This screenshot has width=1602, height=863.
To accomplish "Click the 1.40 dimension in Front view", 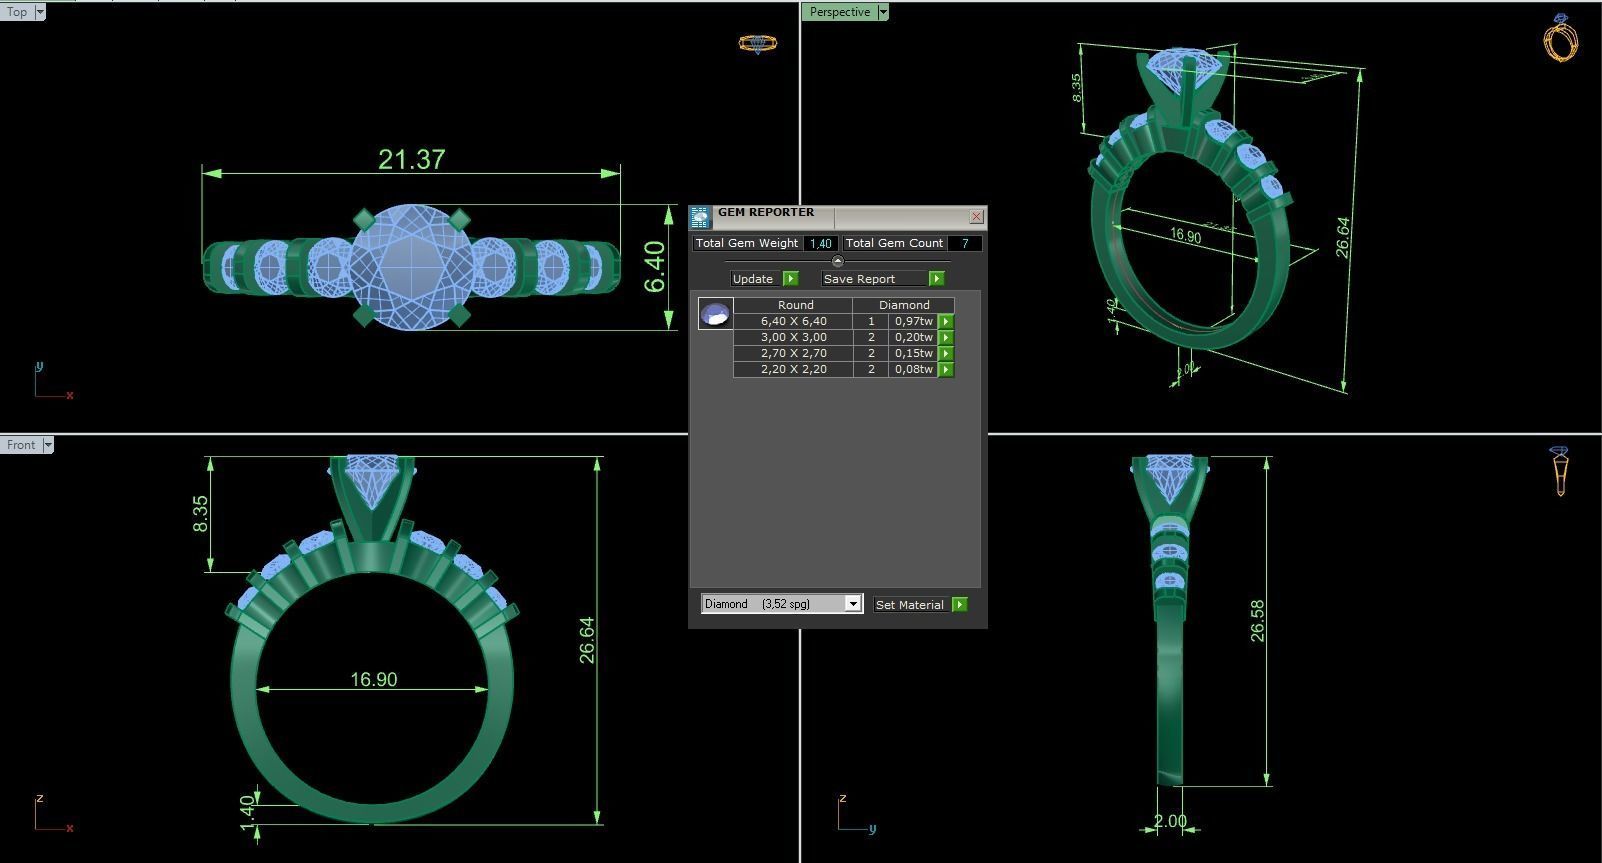I will tap(248, 811).
